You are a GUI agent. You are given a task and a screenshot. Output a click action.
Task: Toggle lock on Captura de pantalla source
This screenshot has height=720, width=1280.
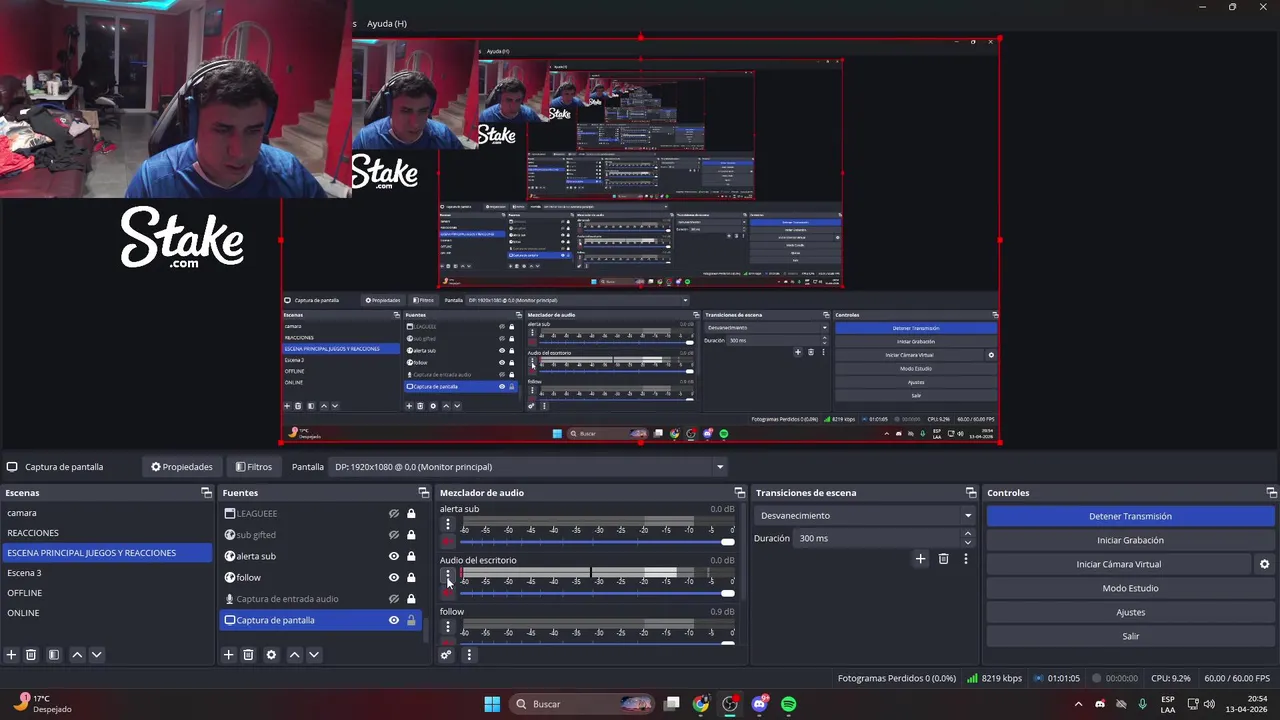click(411, 620)
